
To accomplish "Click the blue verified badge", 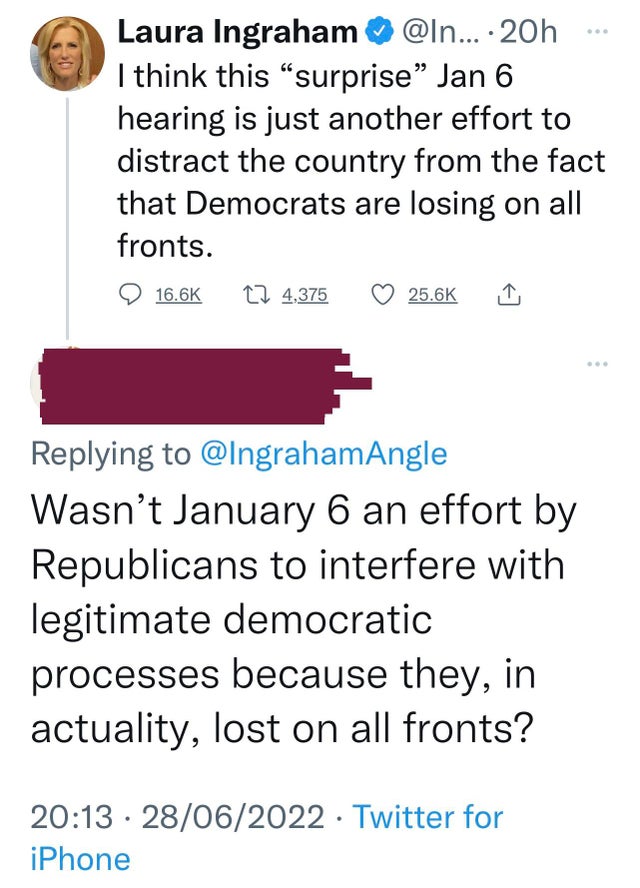I will [x=380, y=31].
